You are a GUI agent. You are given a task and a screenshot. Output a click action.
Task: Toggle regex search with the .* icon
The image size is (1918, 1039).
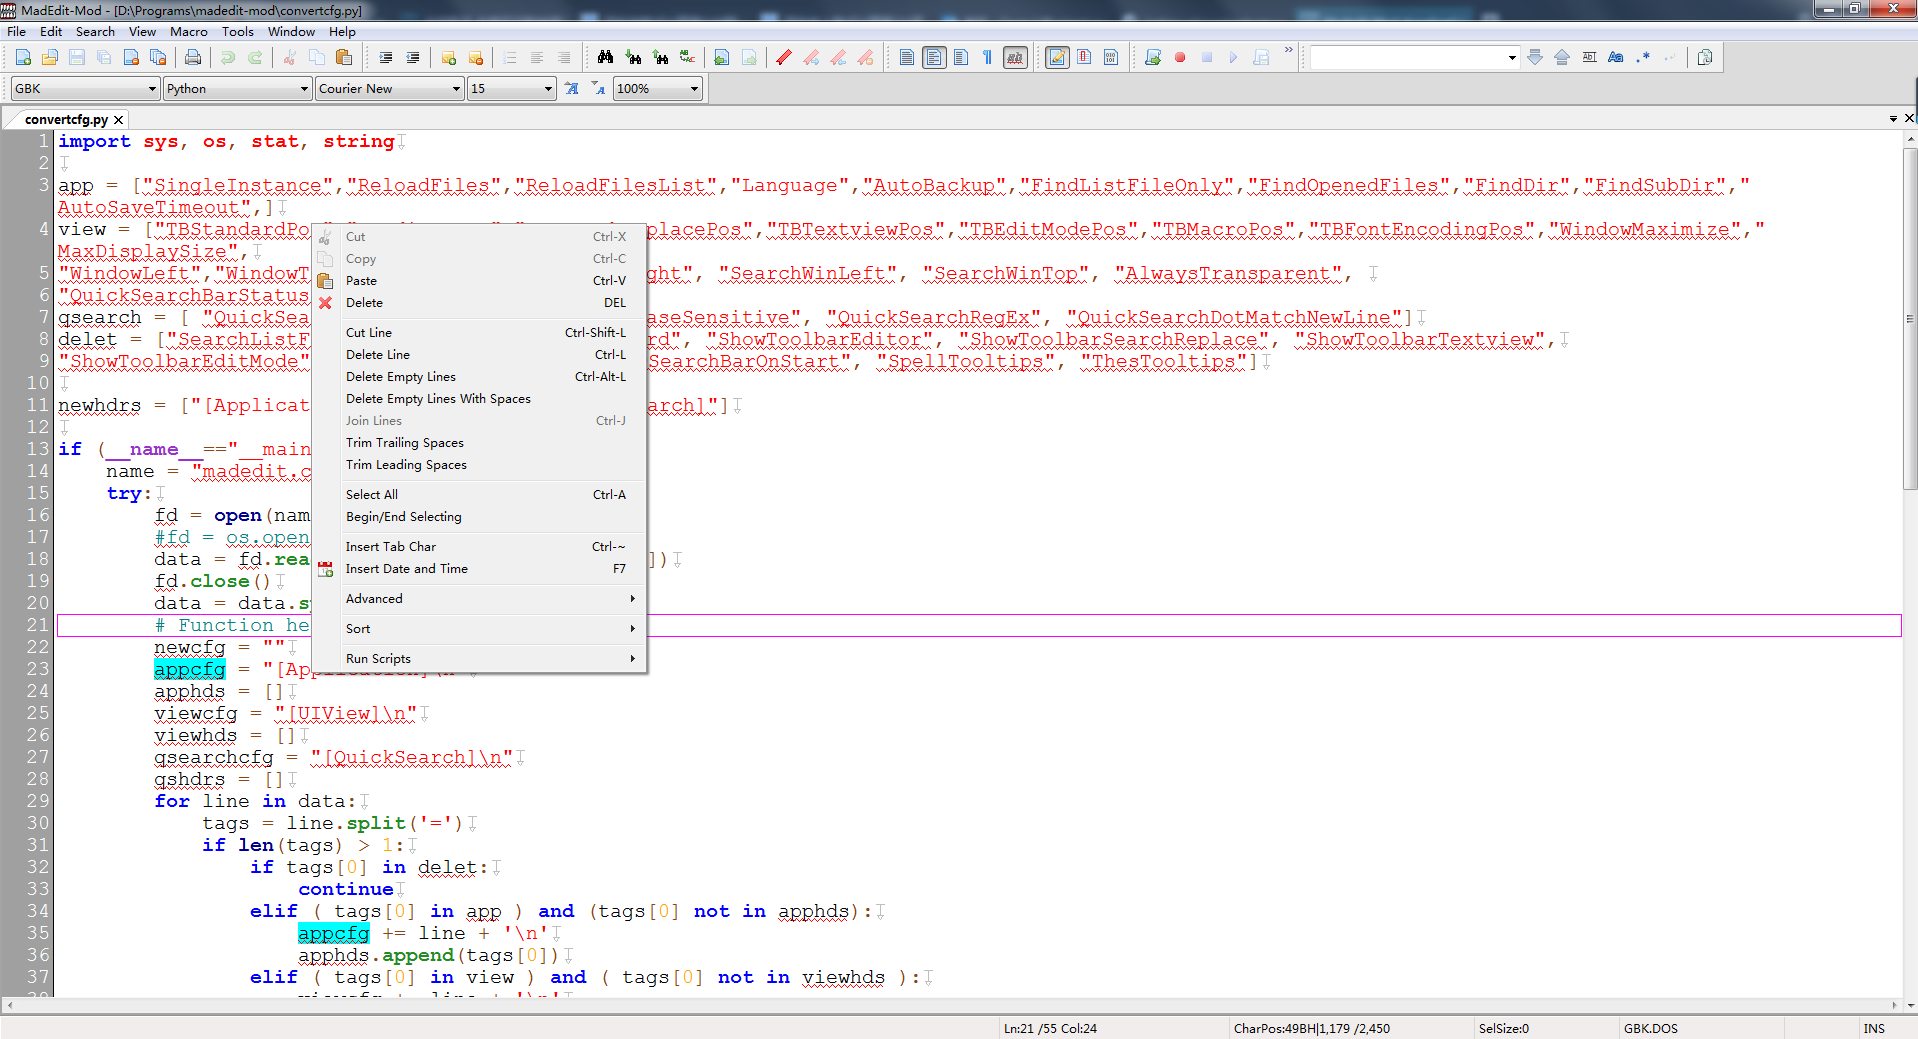(1641, 57)
